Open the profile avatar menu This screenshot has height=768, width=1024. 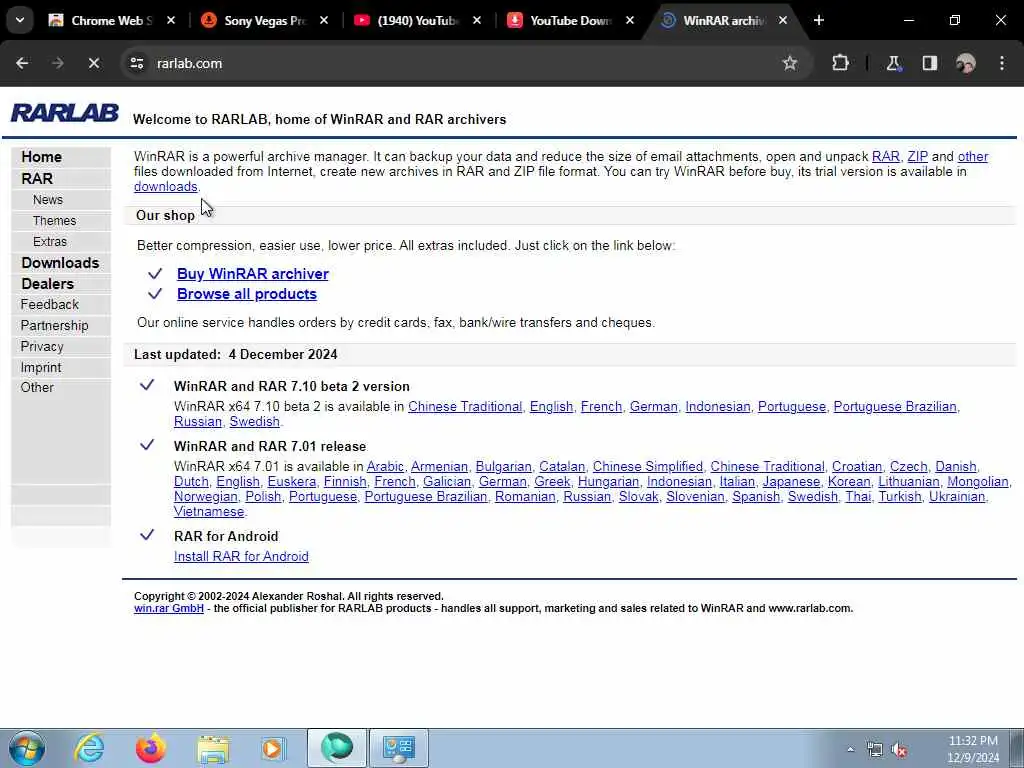click(965, 63)
